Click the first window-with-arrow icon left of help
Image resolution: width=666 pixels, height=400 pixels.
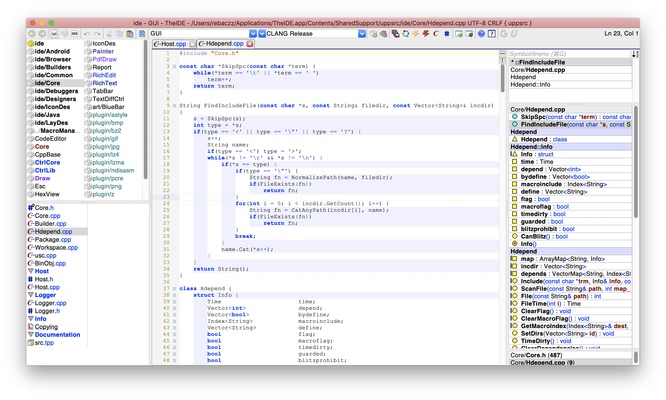[459, 34]
